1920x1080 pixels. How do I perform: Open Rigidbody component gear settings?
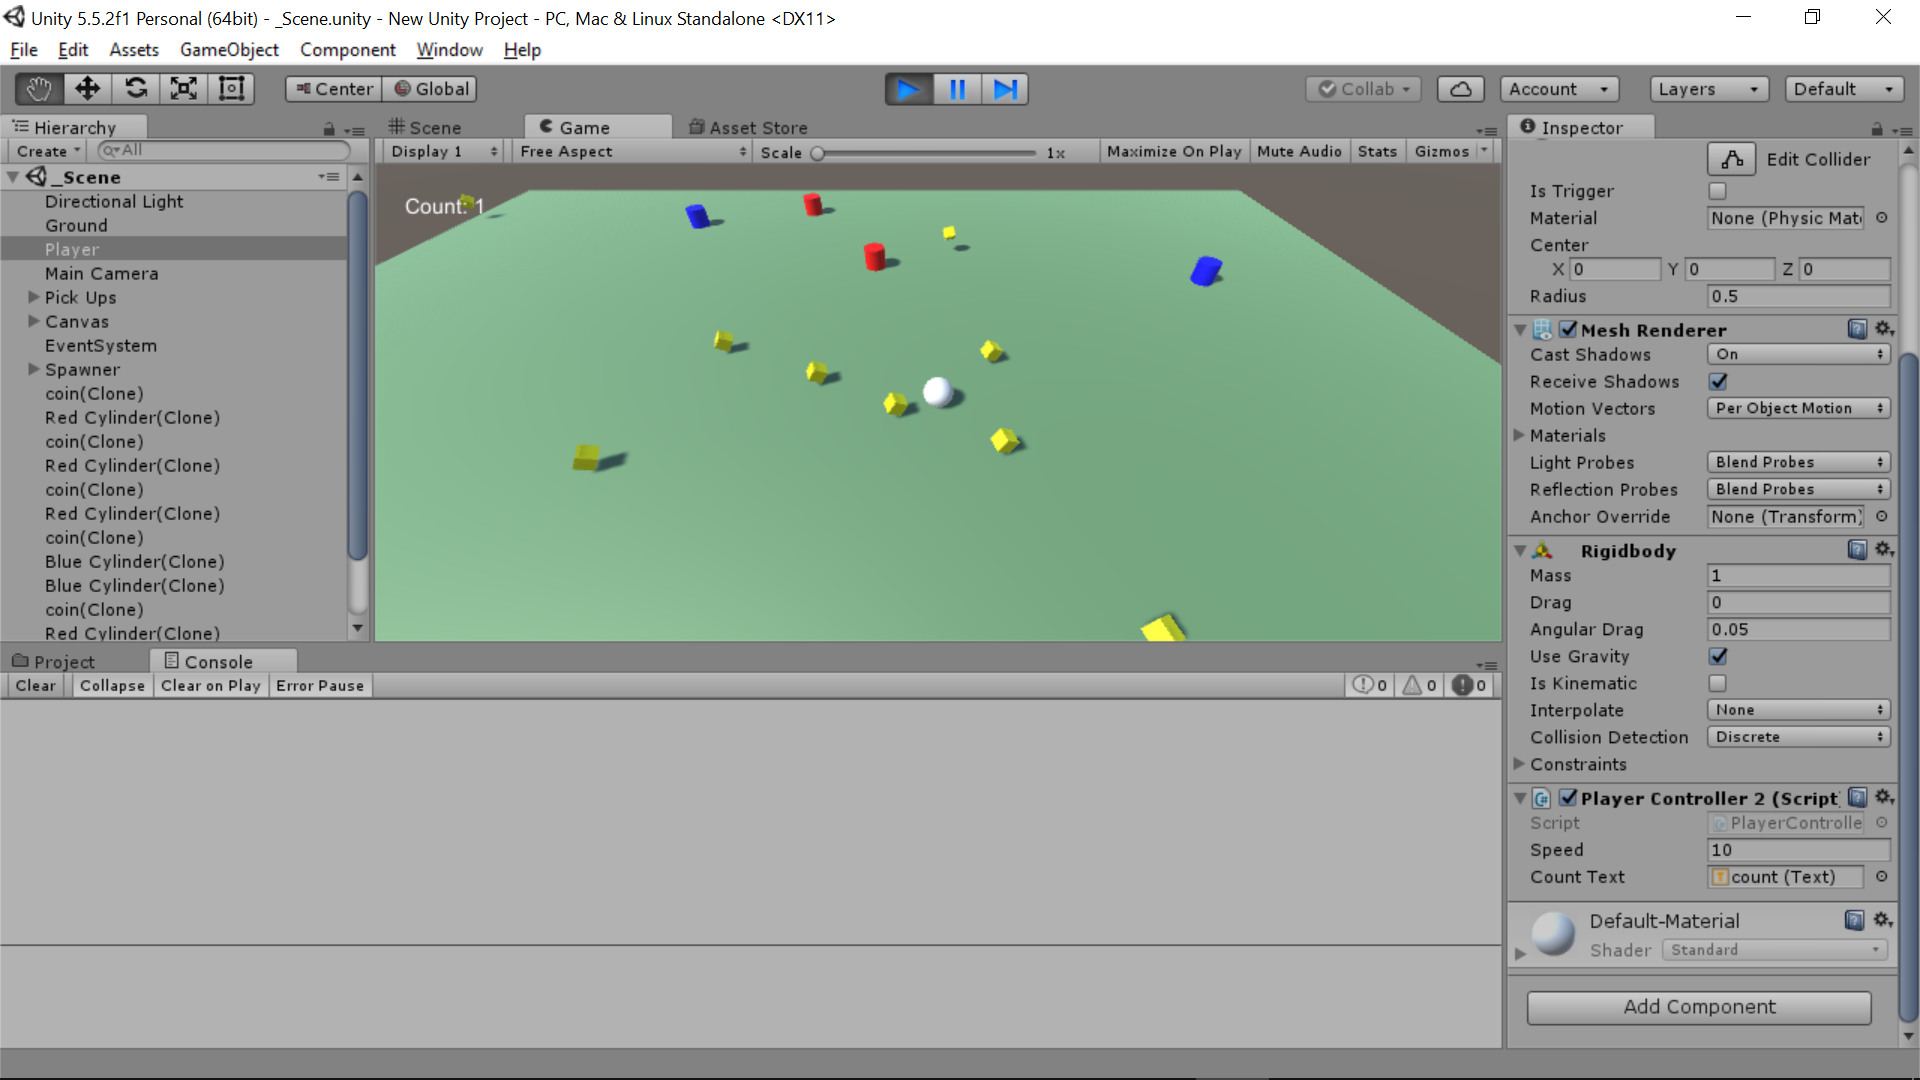click(x=1884, y=550)
